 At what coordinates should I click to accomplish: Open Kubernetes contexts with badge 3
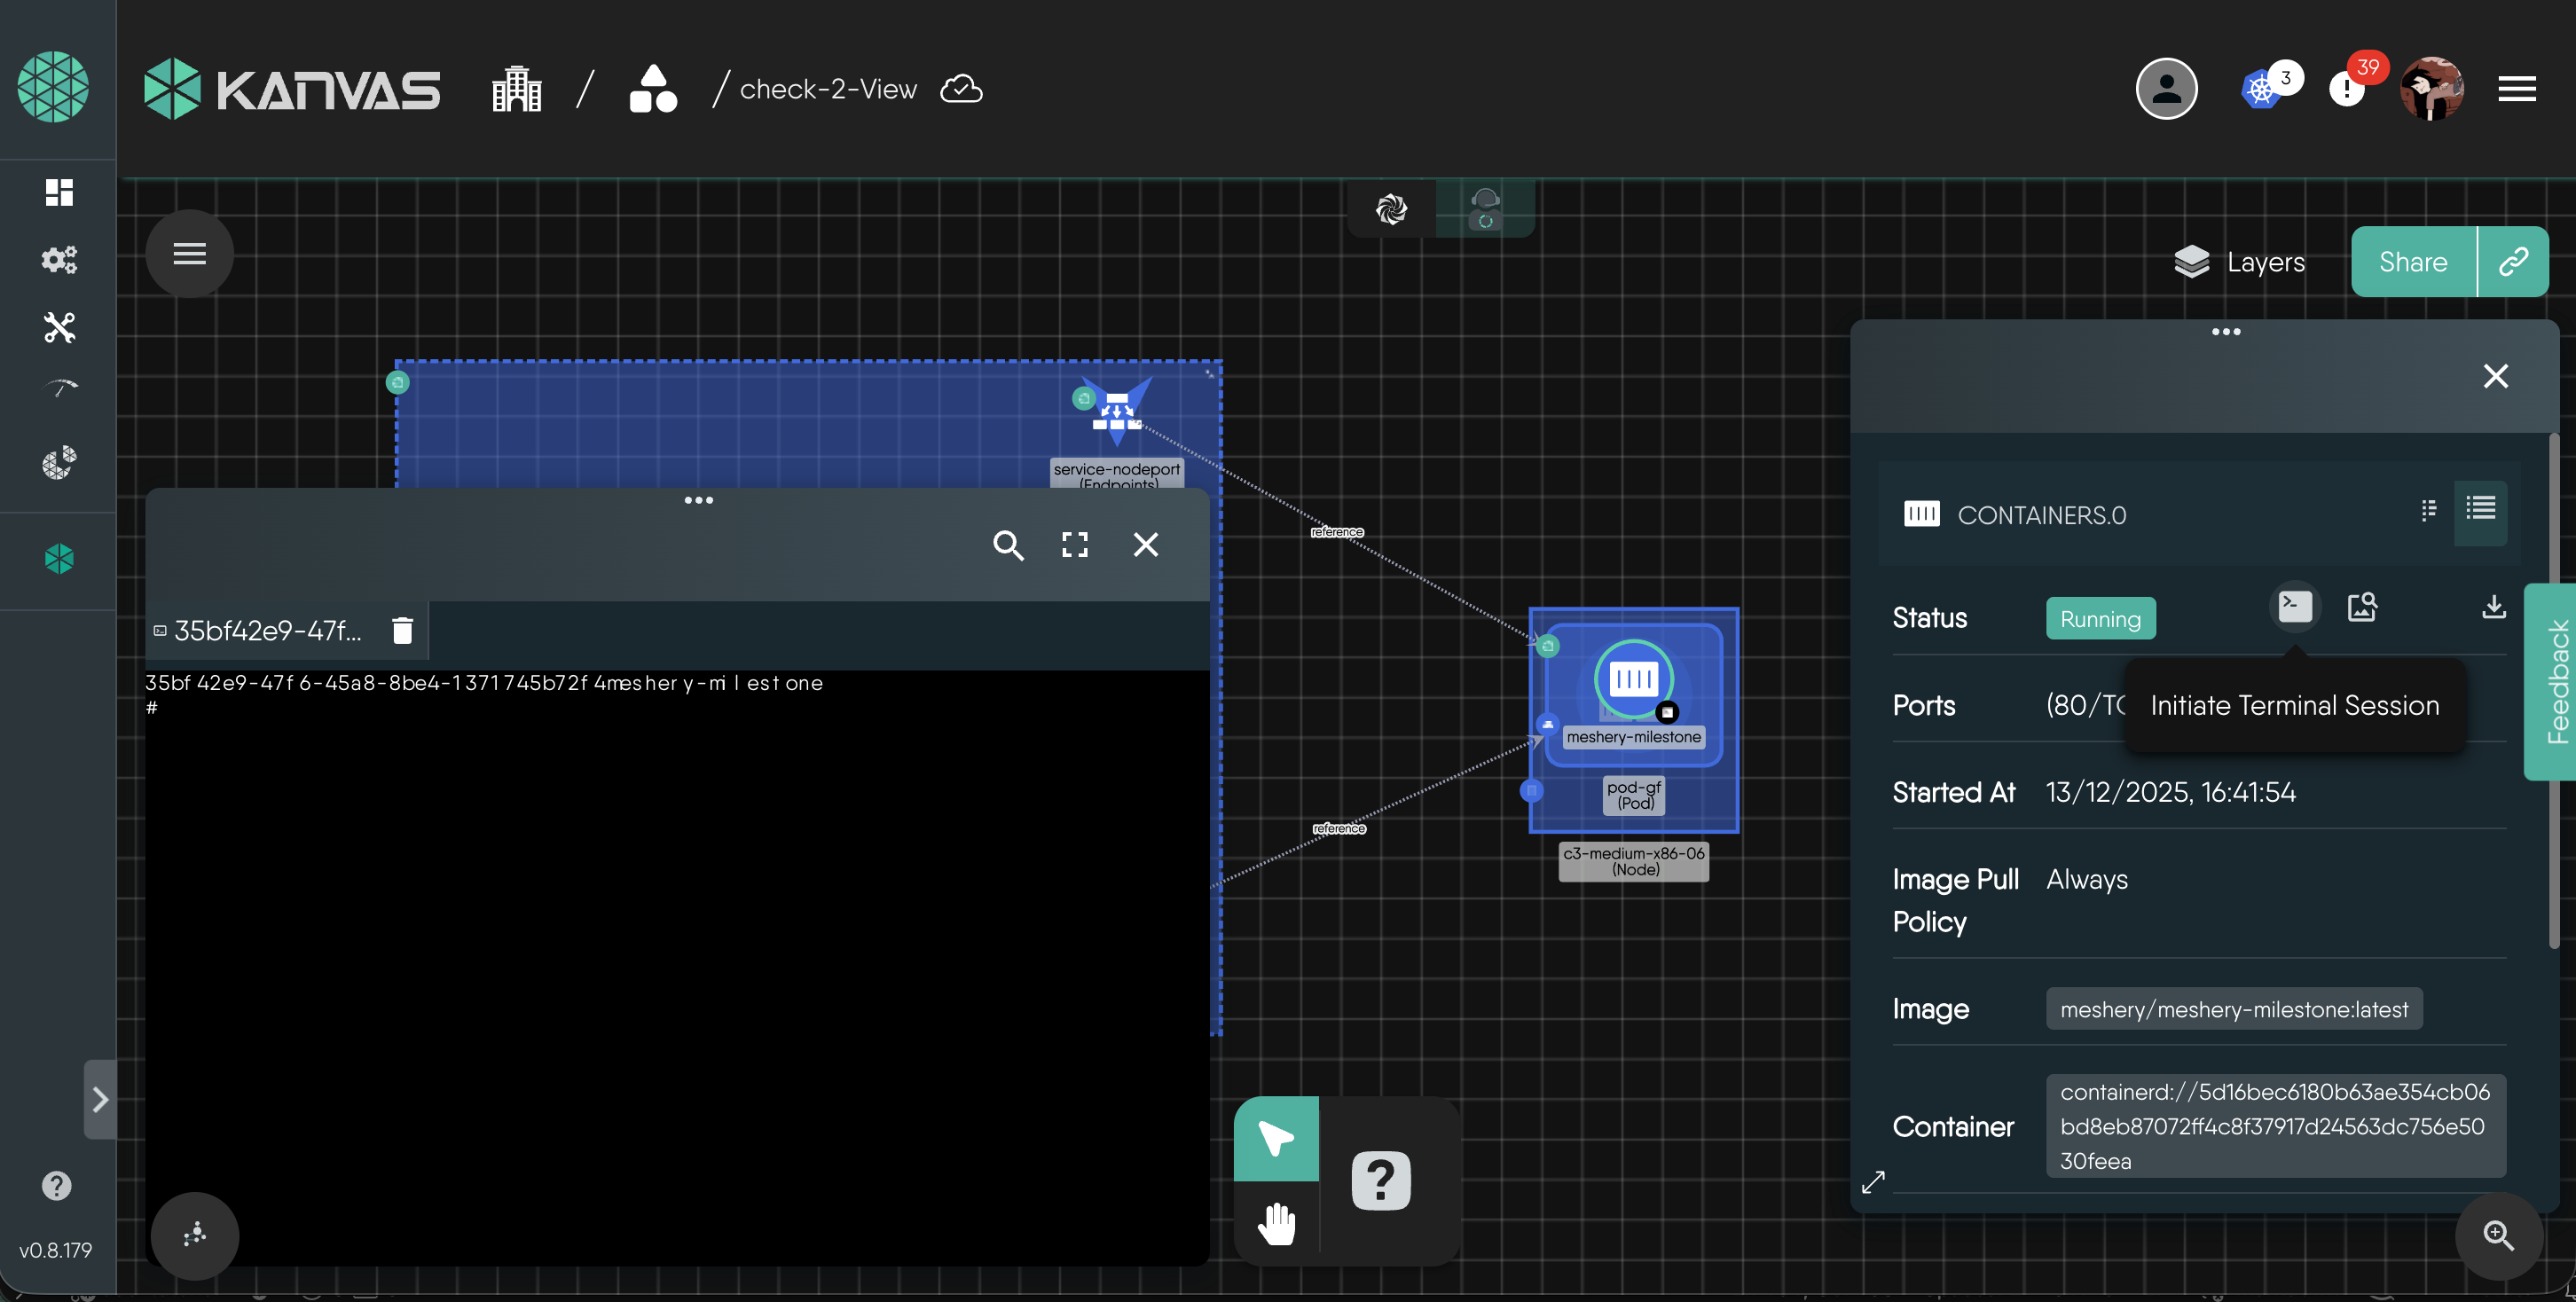point(2262,89)
